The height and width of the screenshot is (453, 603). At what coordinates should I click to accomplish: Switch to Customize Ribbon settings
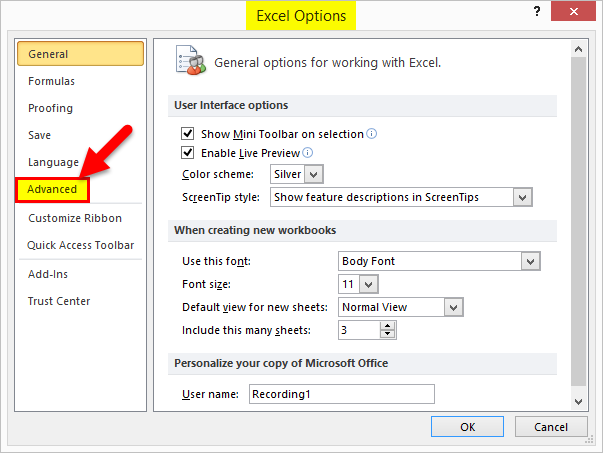75,218
